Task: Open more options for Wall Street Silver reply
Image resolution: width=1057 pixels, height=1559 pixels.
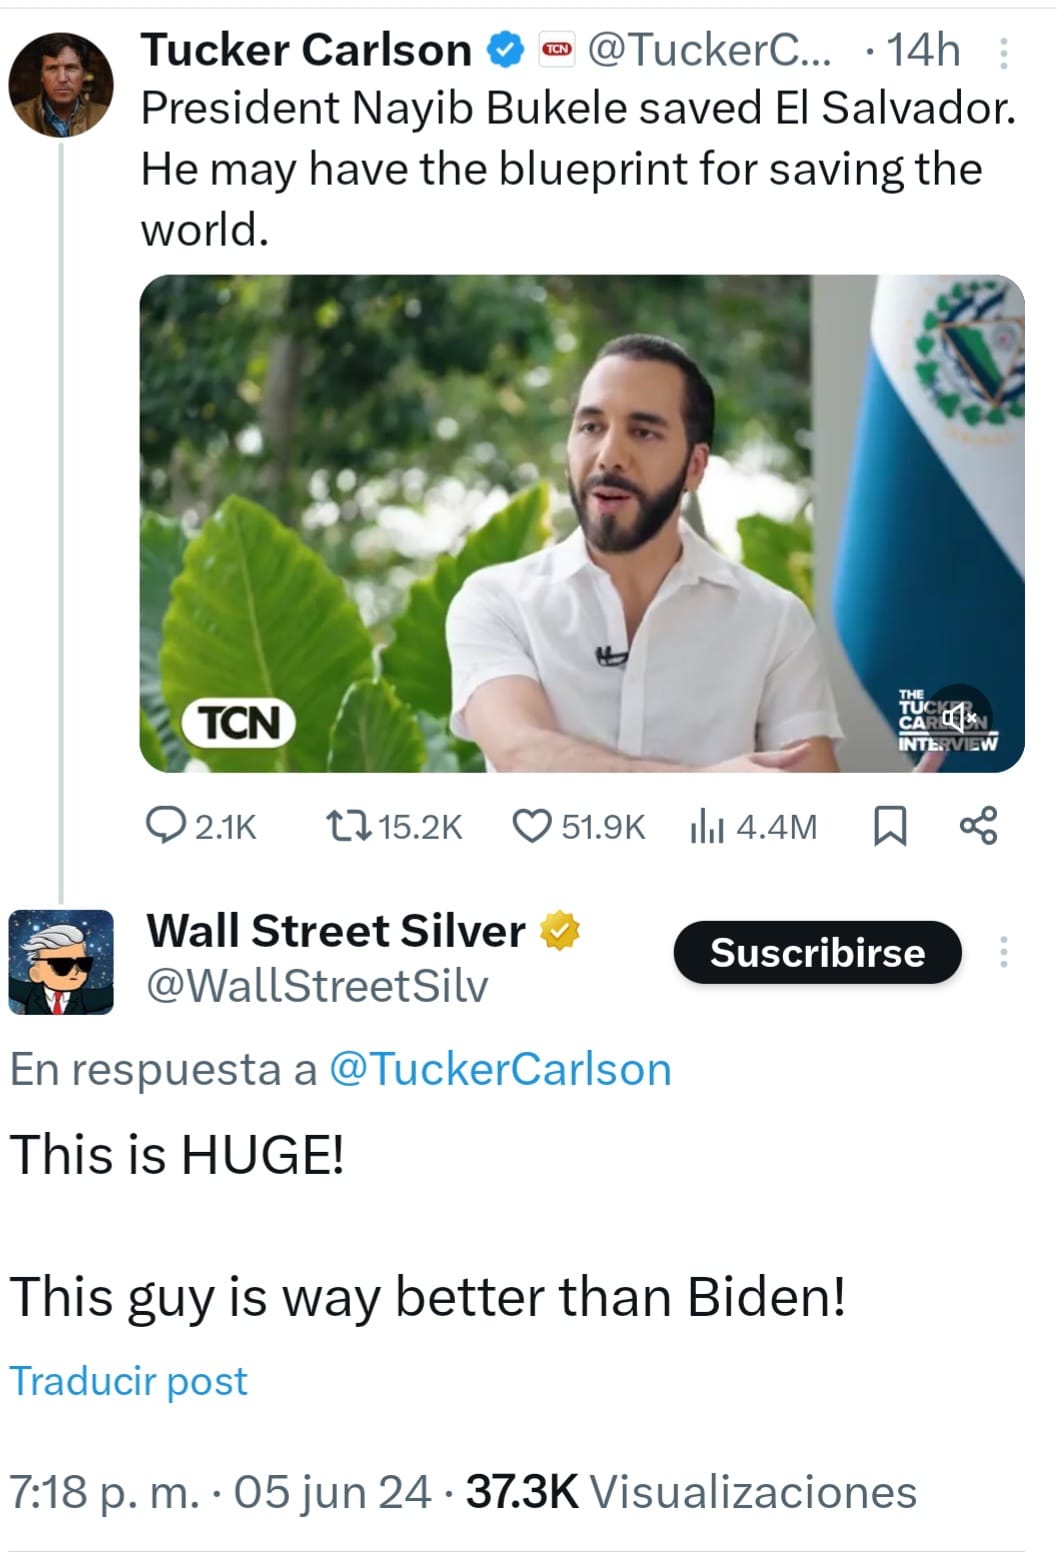Action: 1004,951
